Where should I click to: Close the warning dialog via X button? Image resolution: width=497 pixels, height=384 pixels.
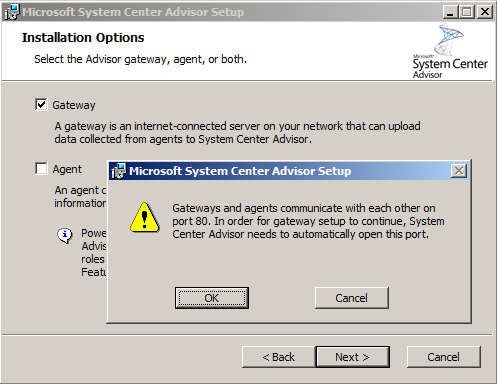[459, 171]
